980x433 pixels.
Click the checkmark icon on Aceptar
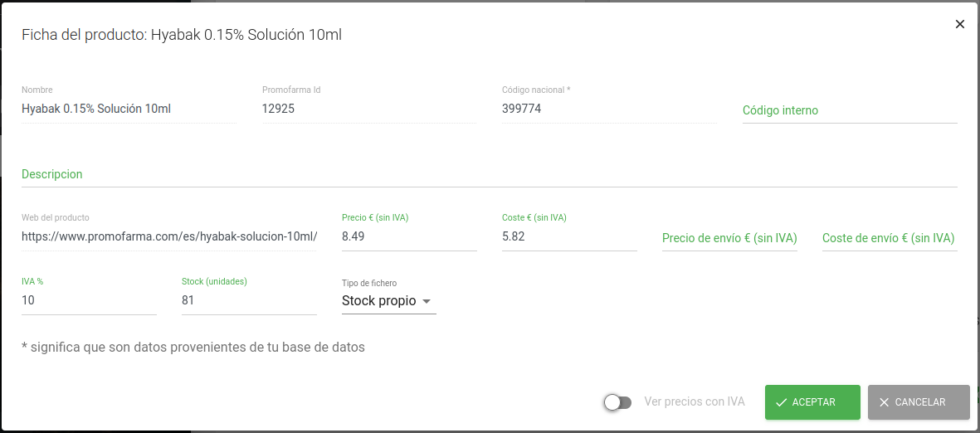(781, 402)
